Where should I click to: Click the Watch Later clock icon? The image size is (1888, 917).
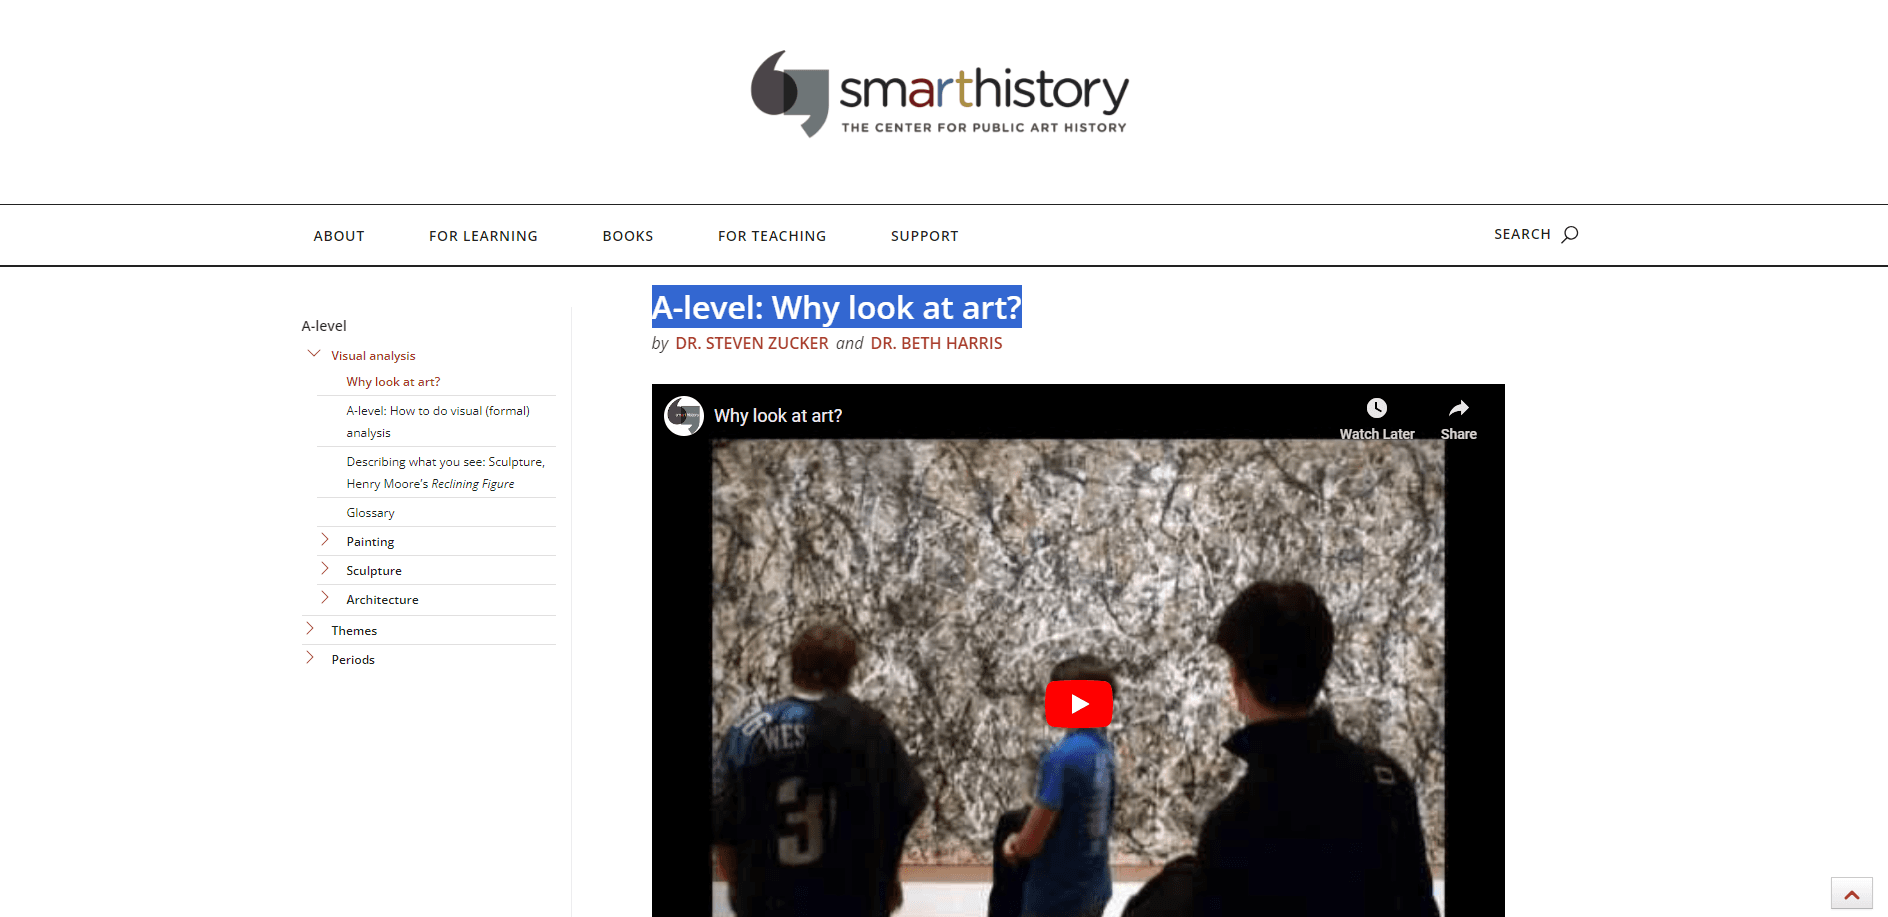tap(1377, 408)
